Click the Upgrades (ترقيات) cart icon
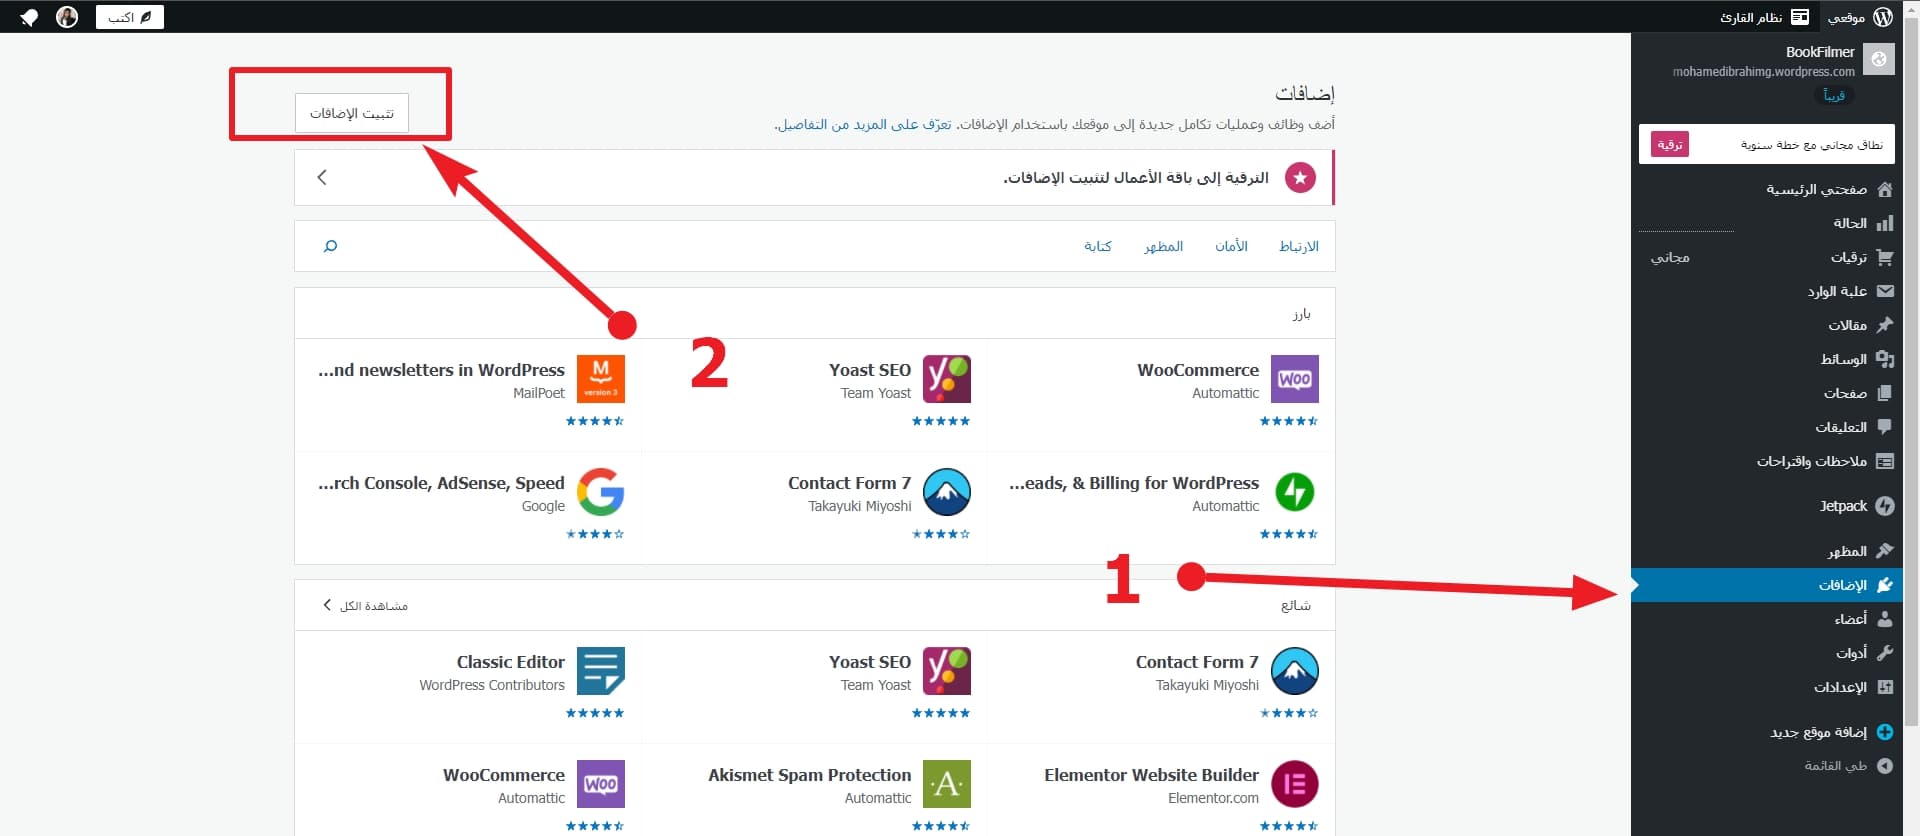 (1885, 257)
